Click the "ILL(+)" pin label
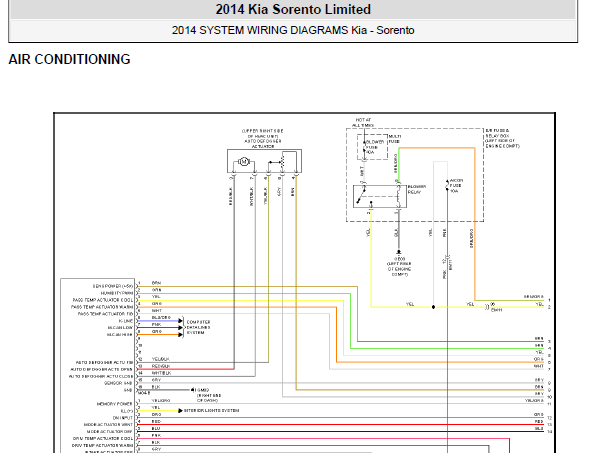 point(127,411)
